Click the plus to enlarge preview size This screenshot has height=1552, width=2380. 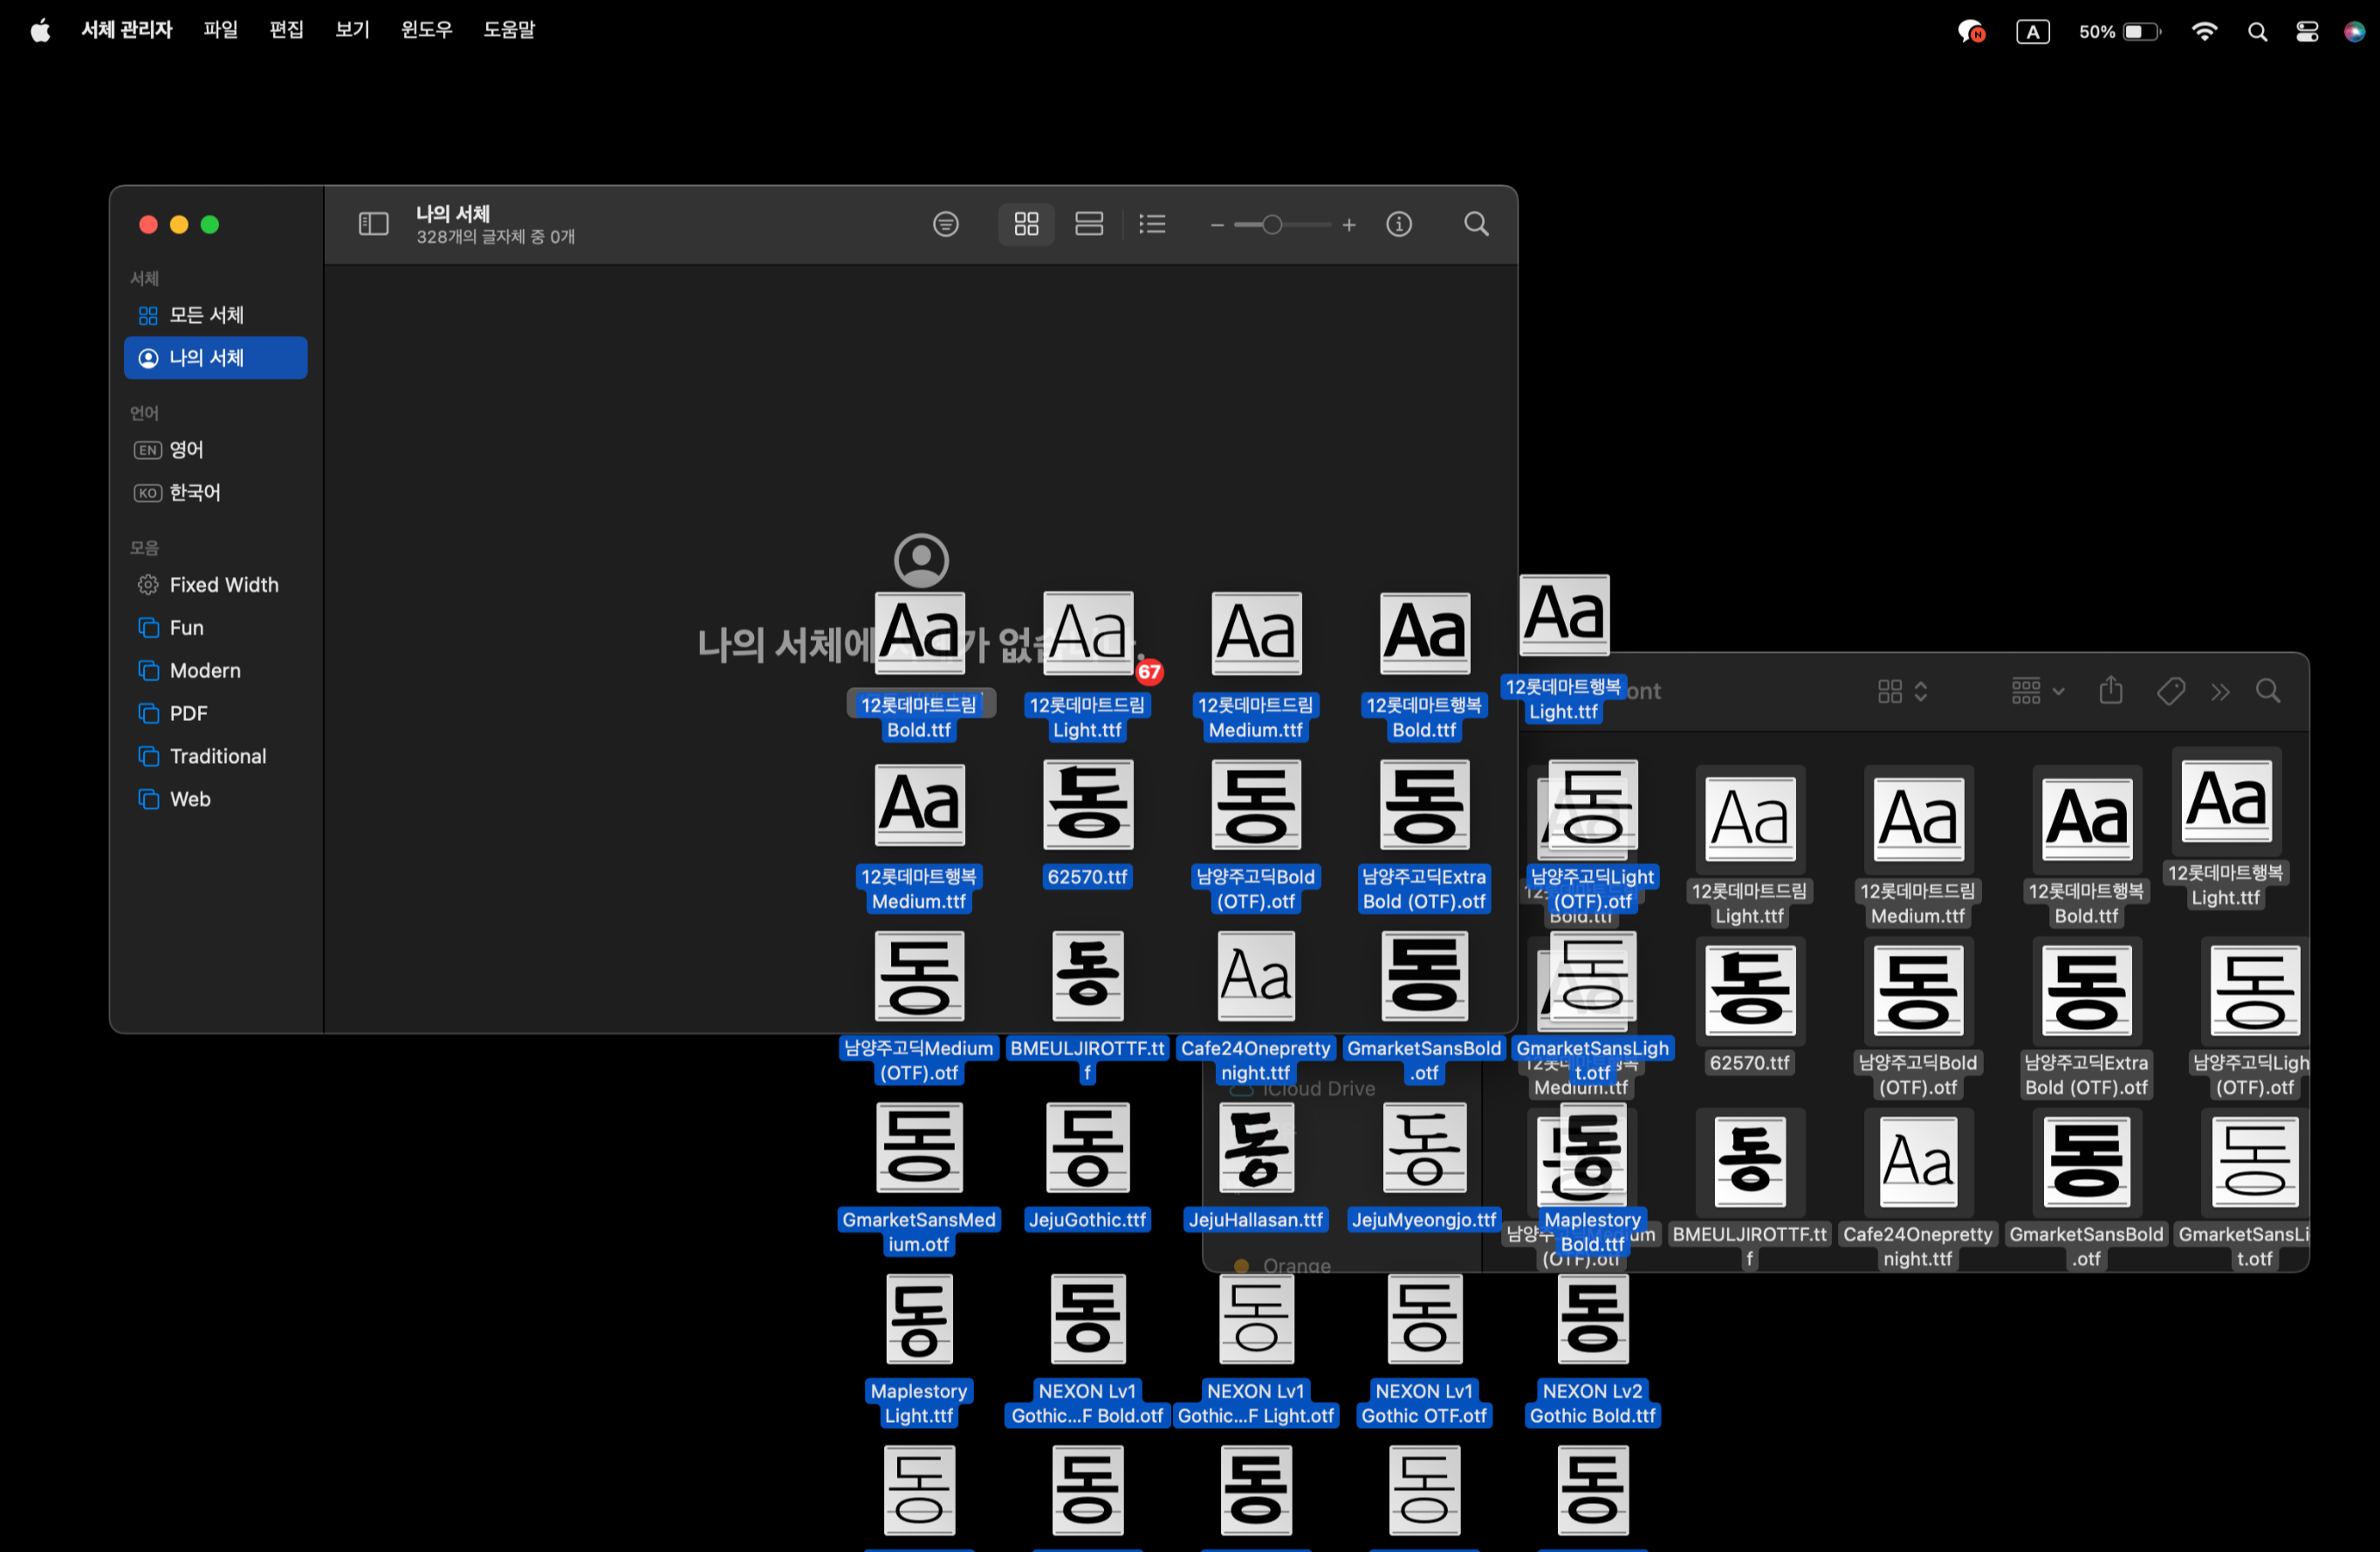tap(1349, 226)
